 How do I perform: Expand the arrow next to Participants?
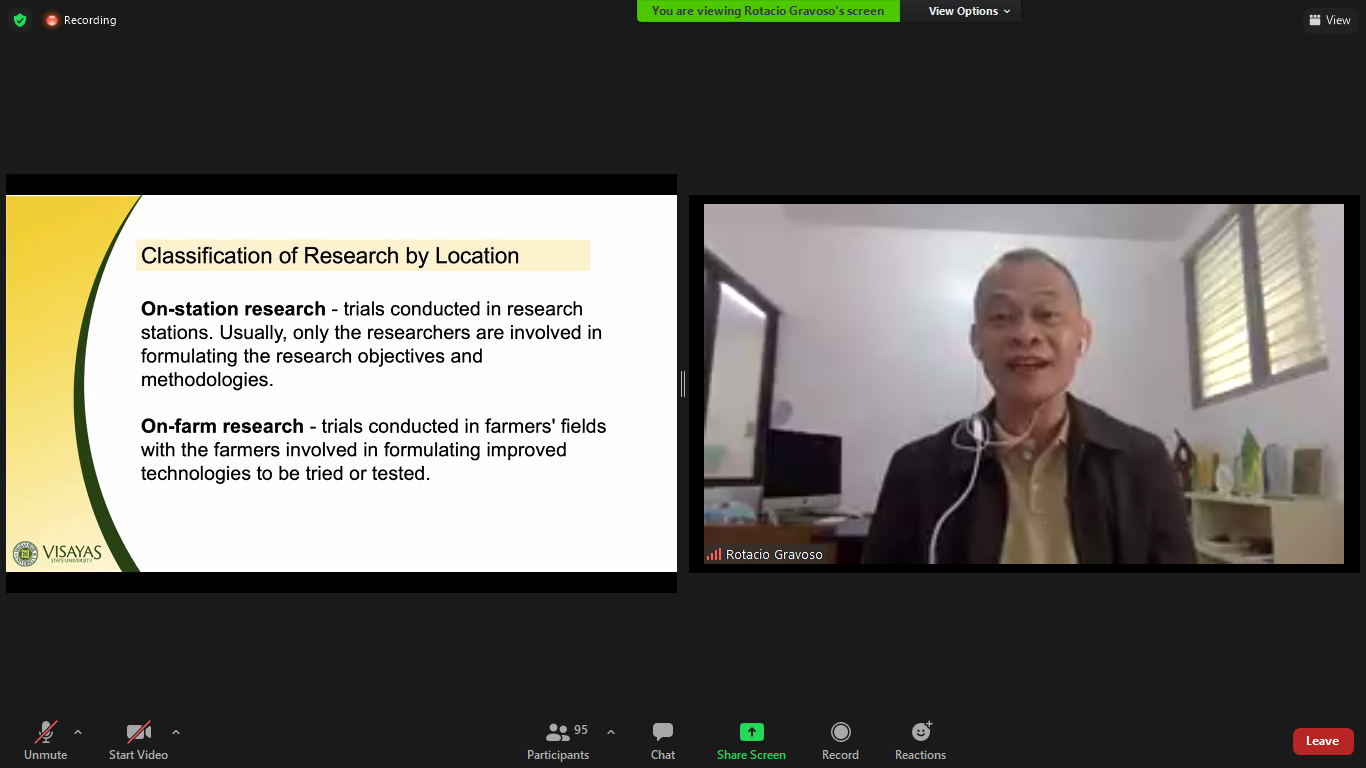[x=611, y=732]
